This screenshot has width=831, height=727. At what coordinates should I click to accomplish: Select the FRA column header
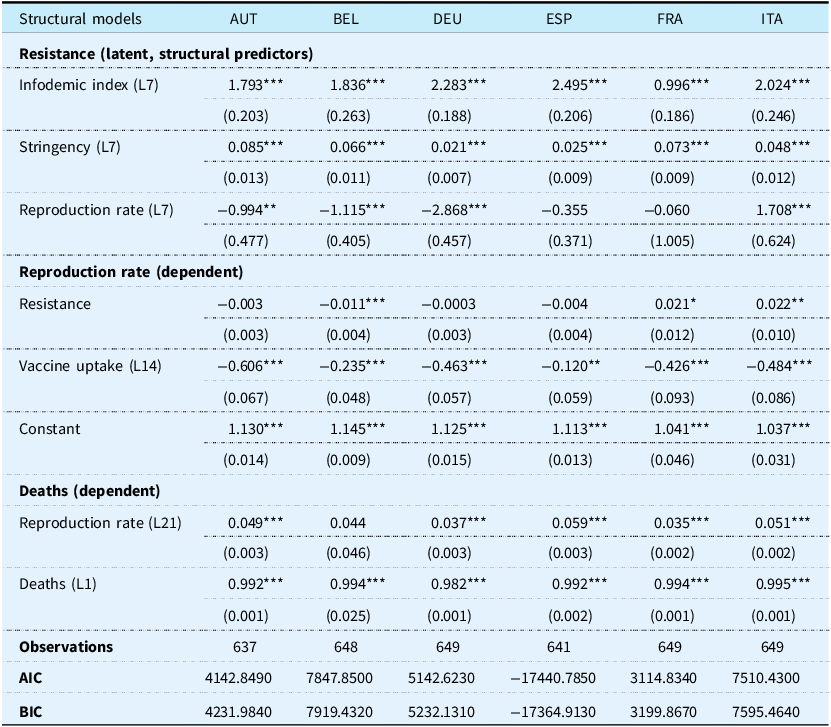pyautogui.click(x=669, y=19)
